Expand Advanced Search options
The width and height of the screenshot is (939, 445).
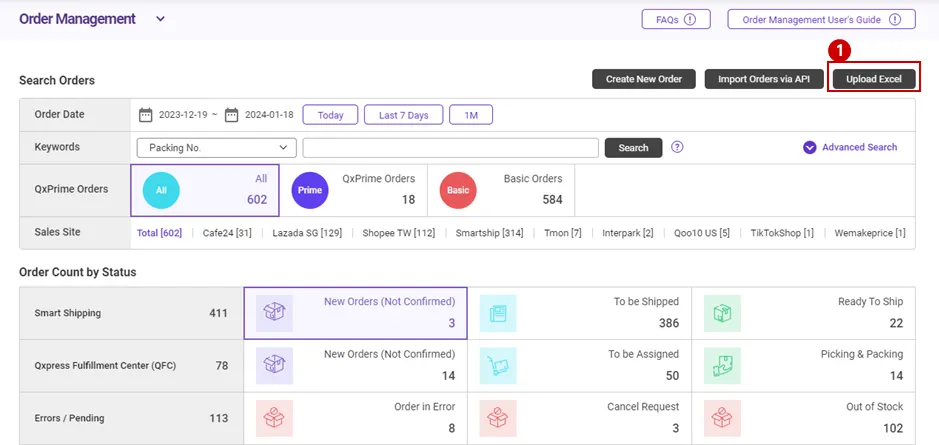[850, 147]
